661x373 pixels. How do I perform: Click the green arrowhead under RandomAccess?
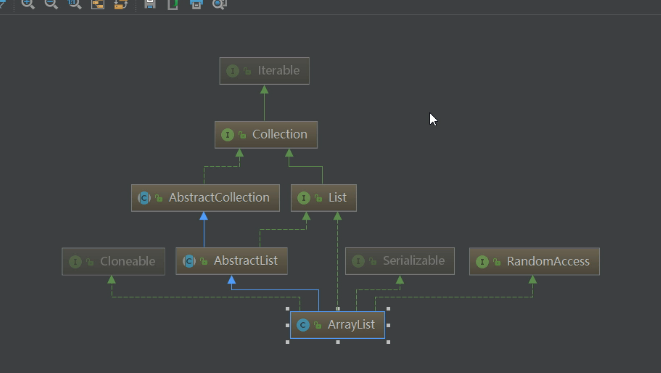pyautogui.click(x=532, y=280)
